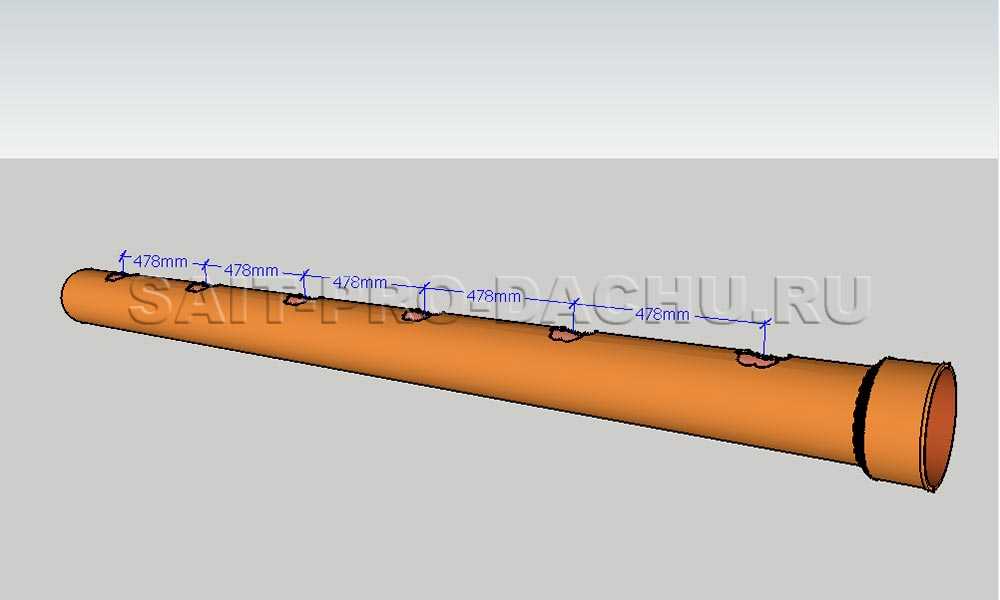Click the dimension tick mark above the last hole
The image size is (1000, 600).
pyautogui.click(x=766, y=324)
